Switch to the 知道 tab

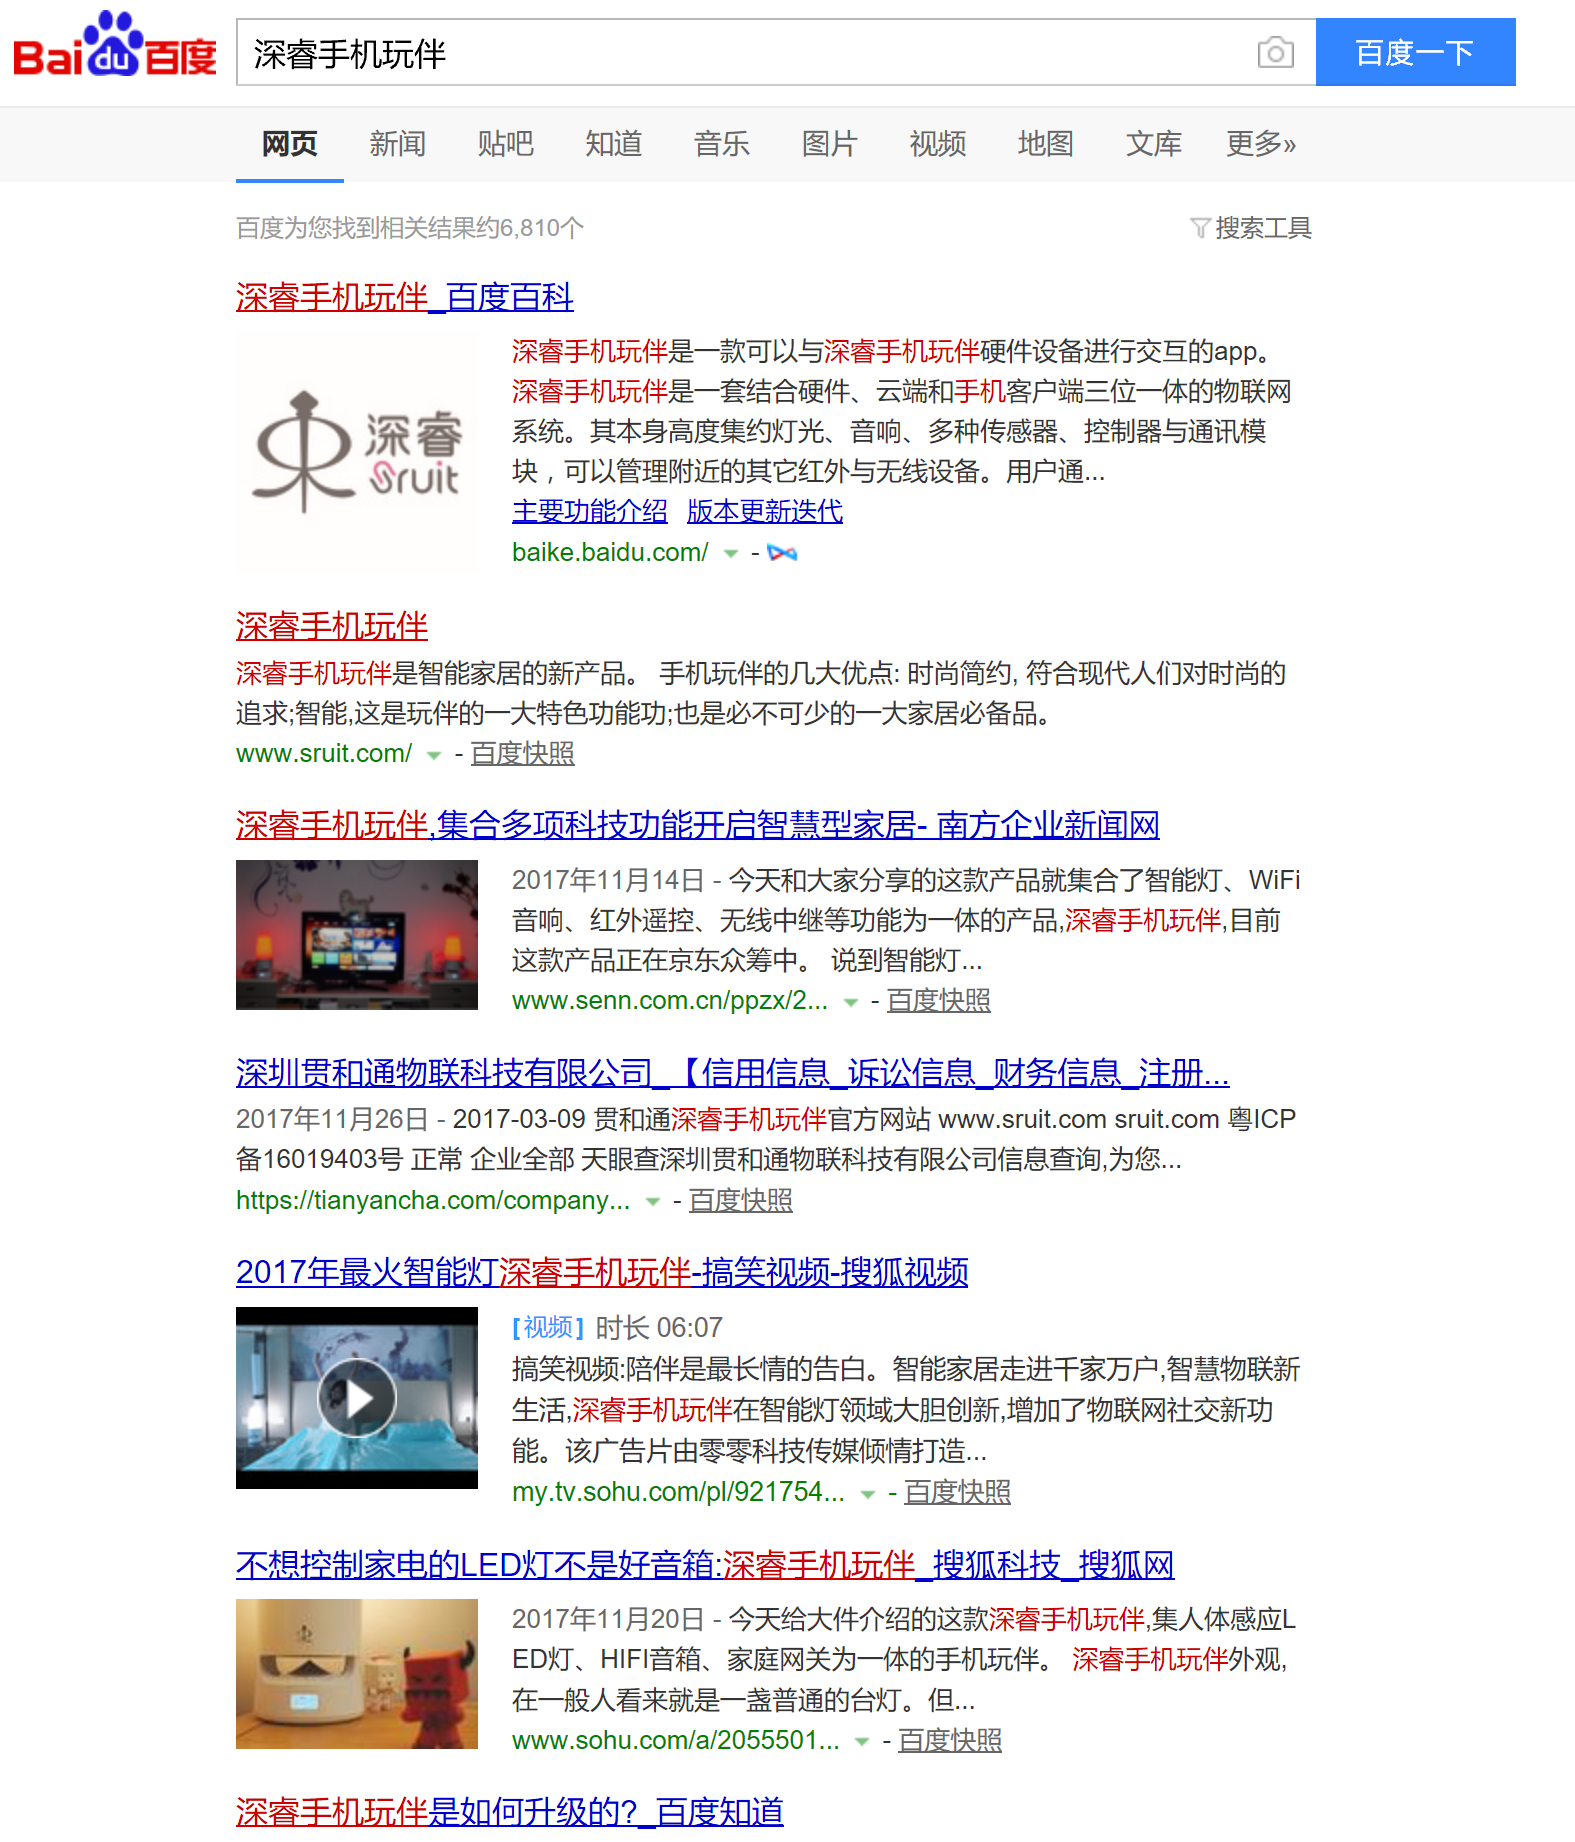(613, 144)
